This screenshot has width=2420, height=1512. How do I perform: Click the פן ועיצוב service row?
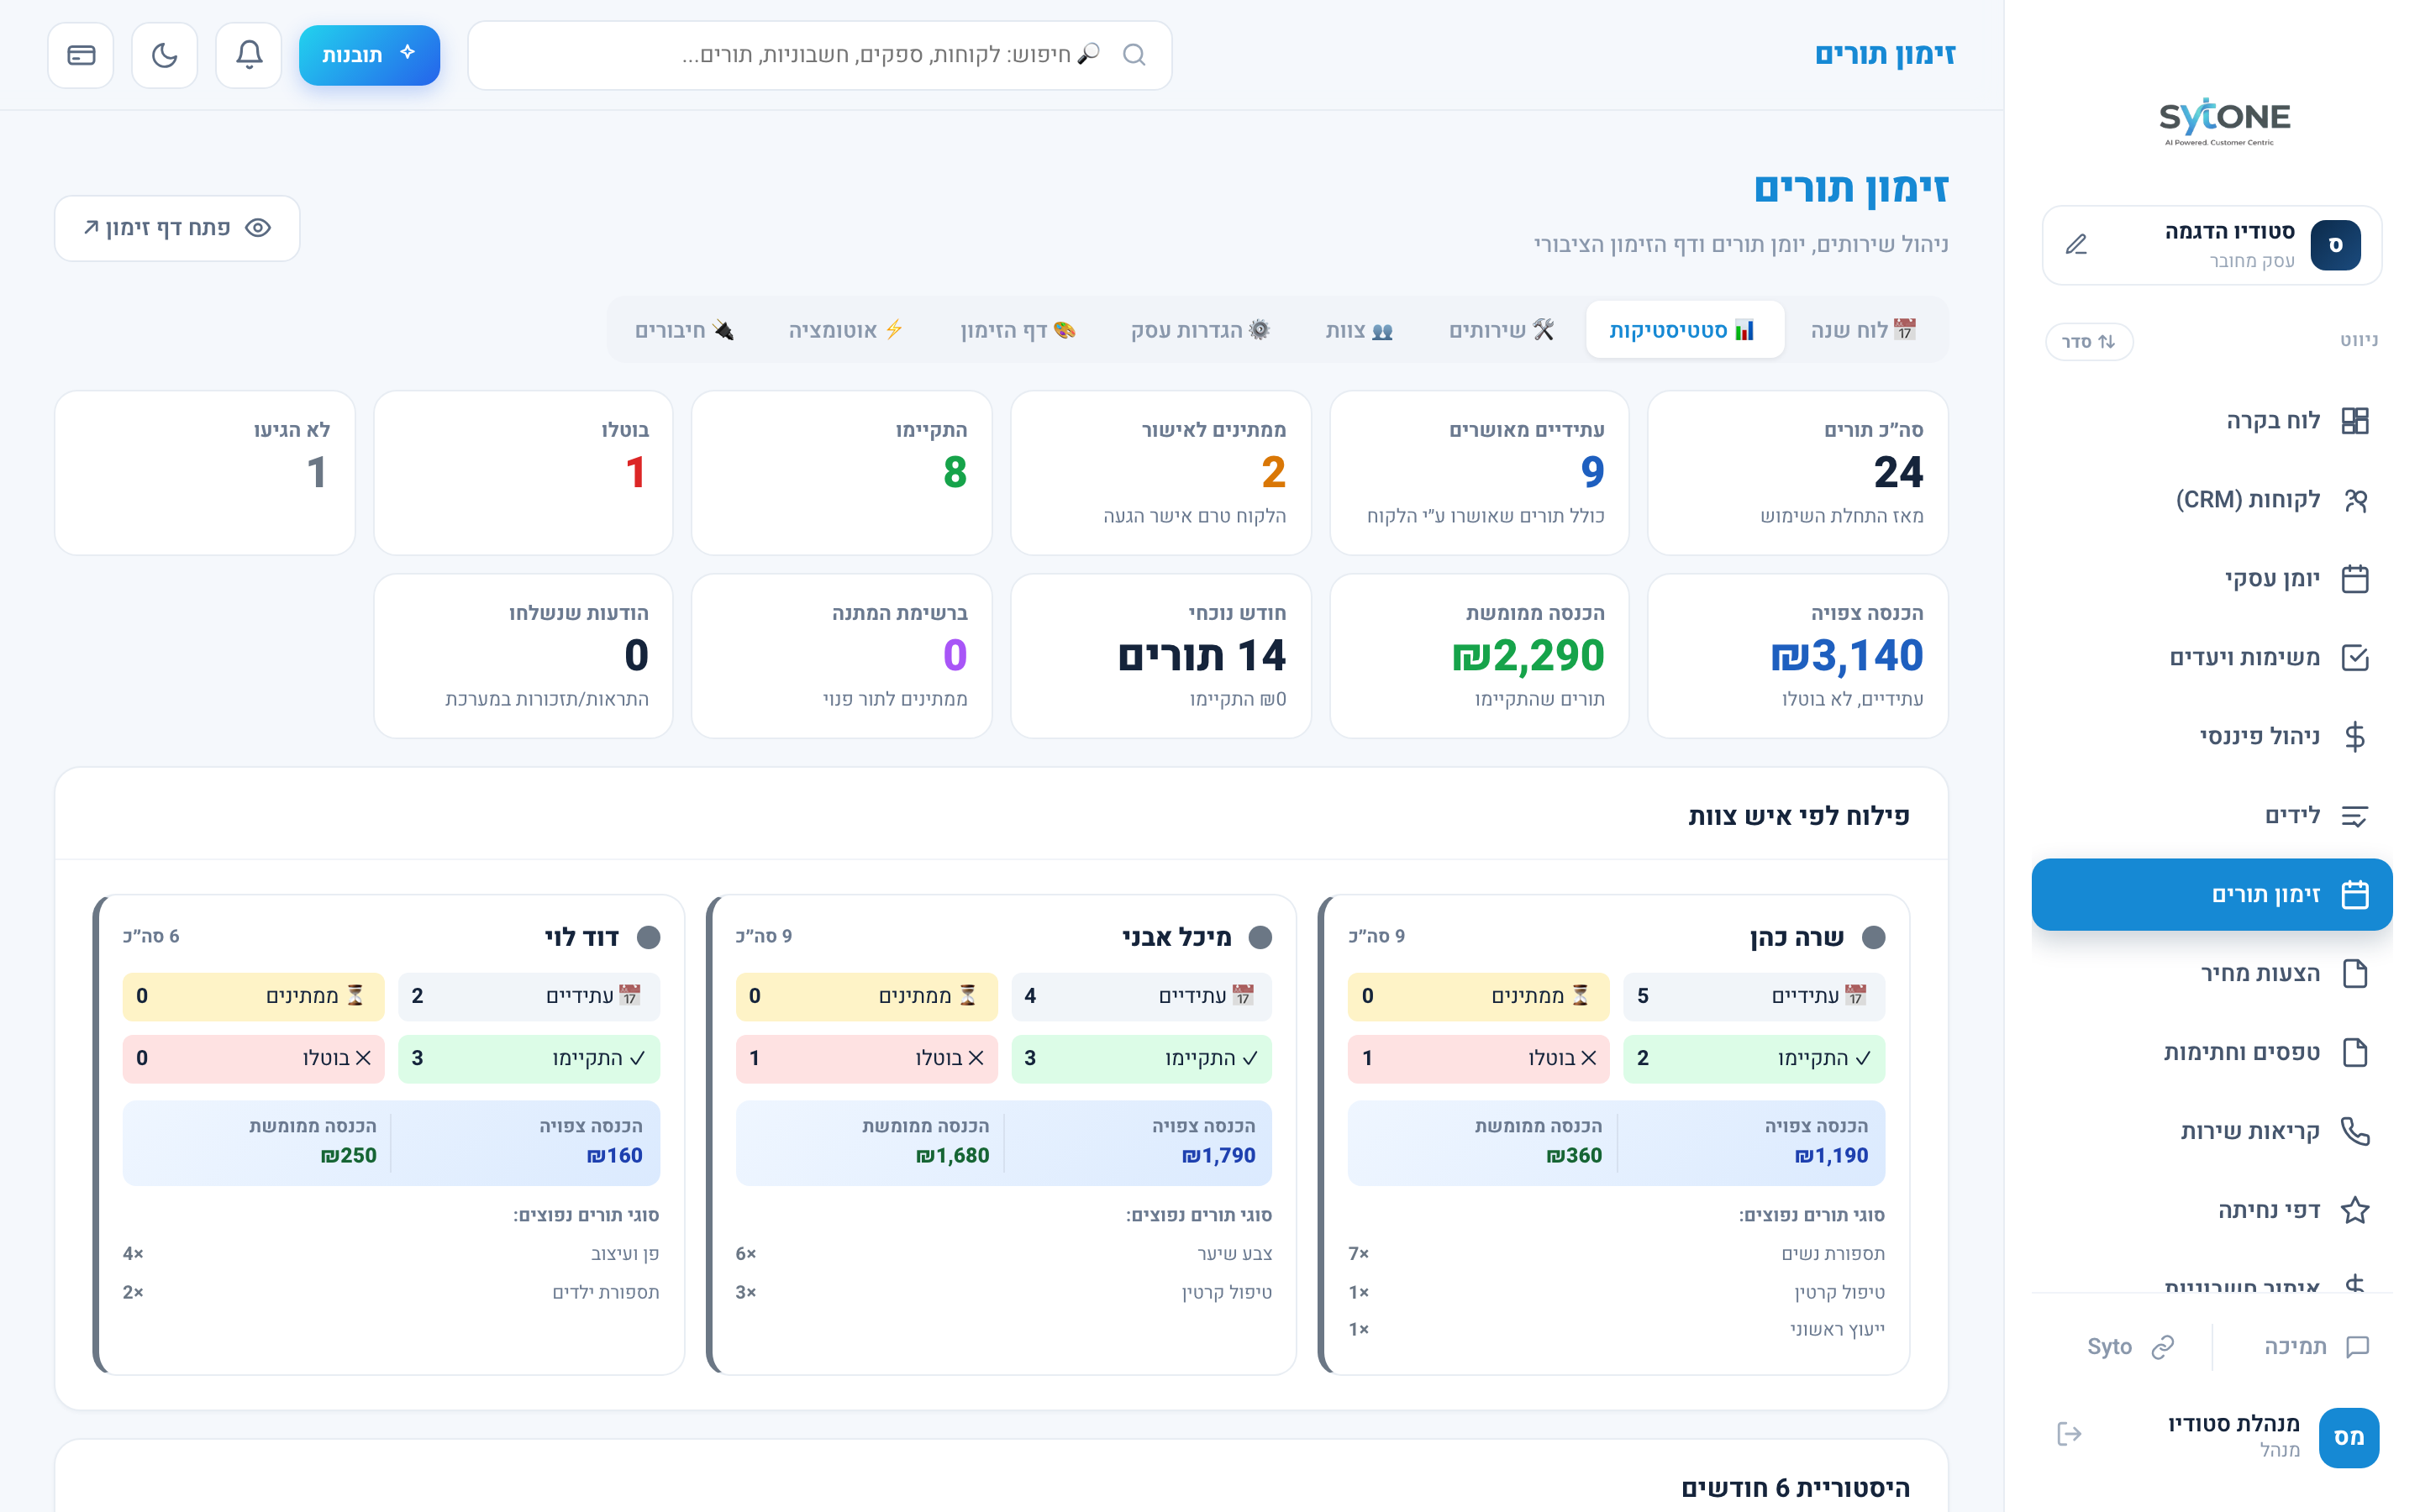[x=391, y=1253]
